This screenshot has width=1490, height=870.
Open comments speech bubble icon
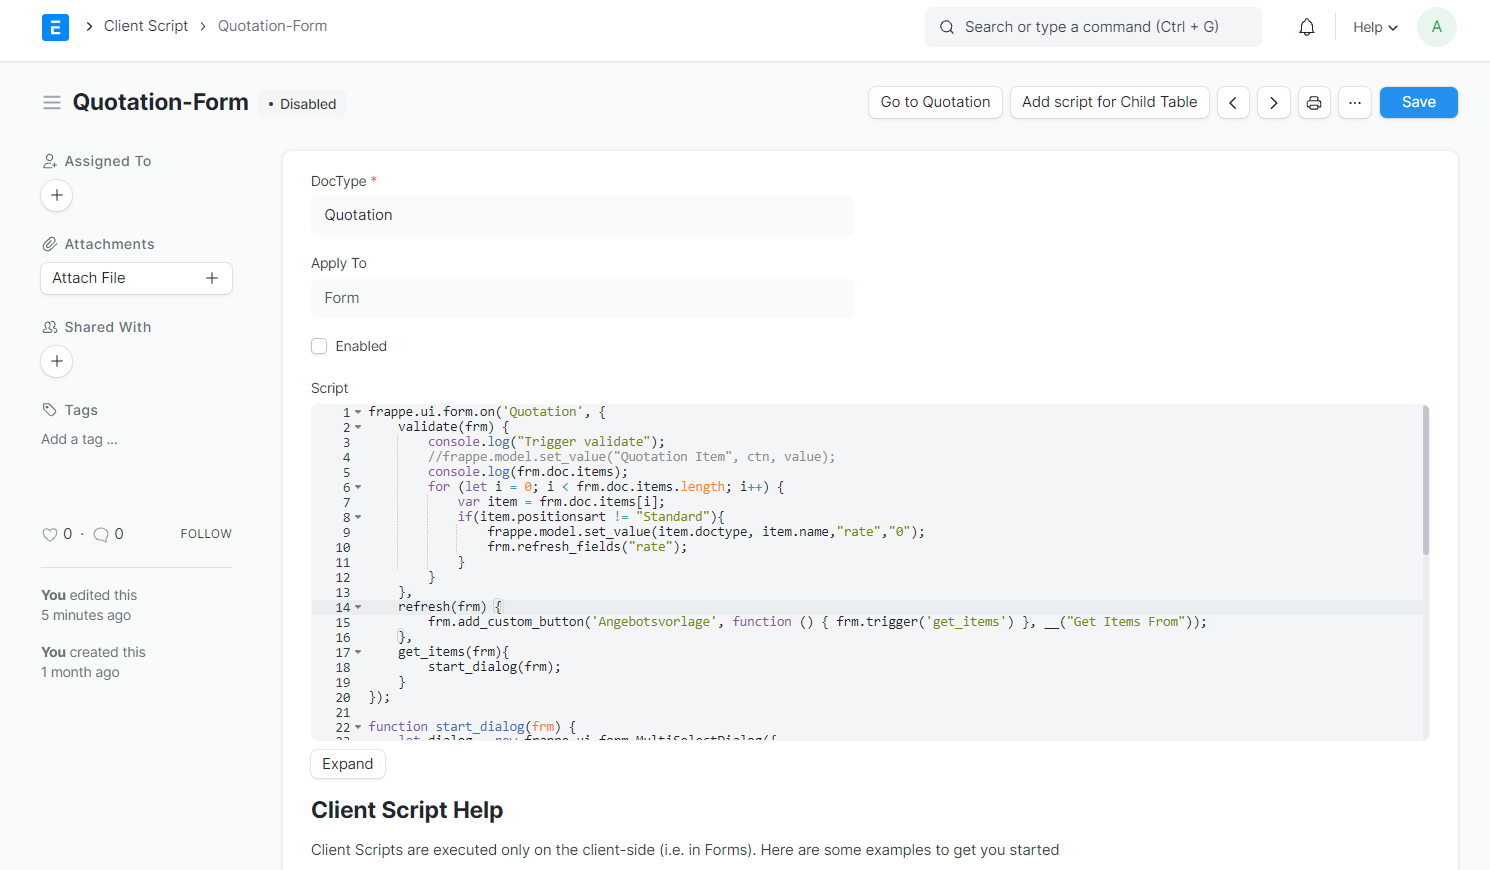[101, 535]
